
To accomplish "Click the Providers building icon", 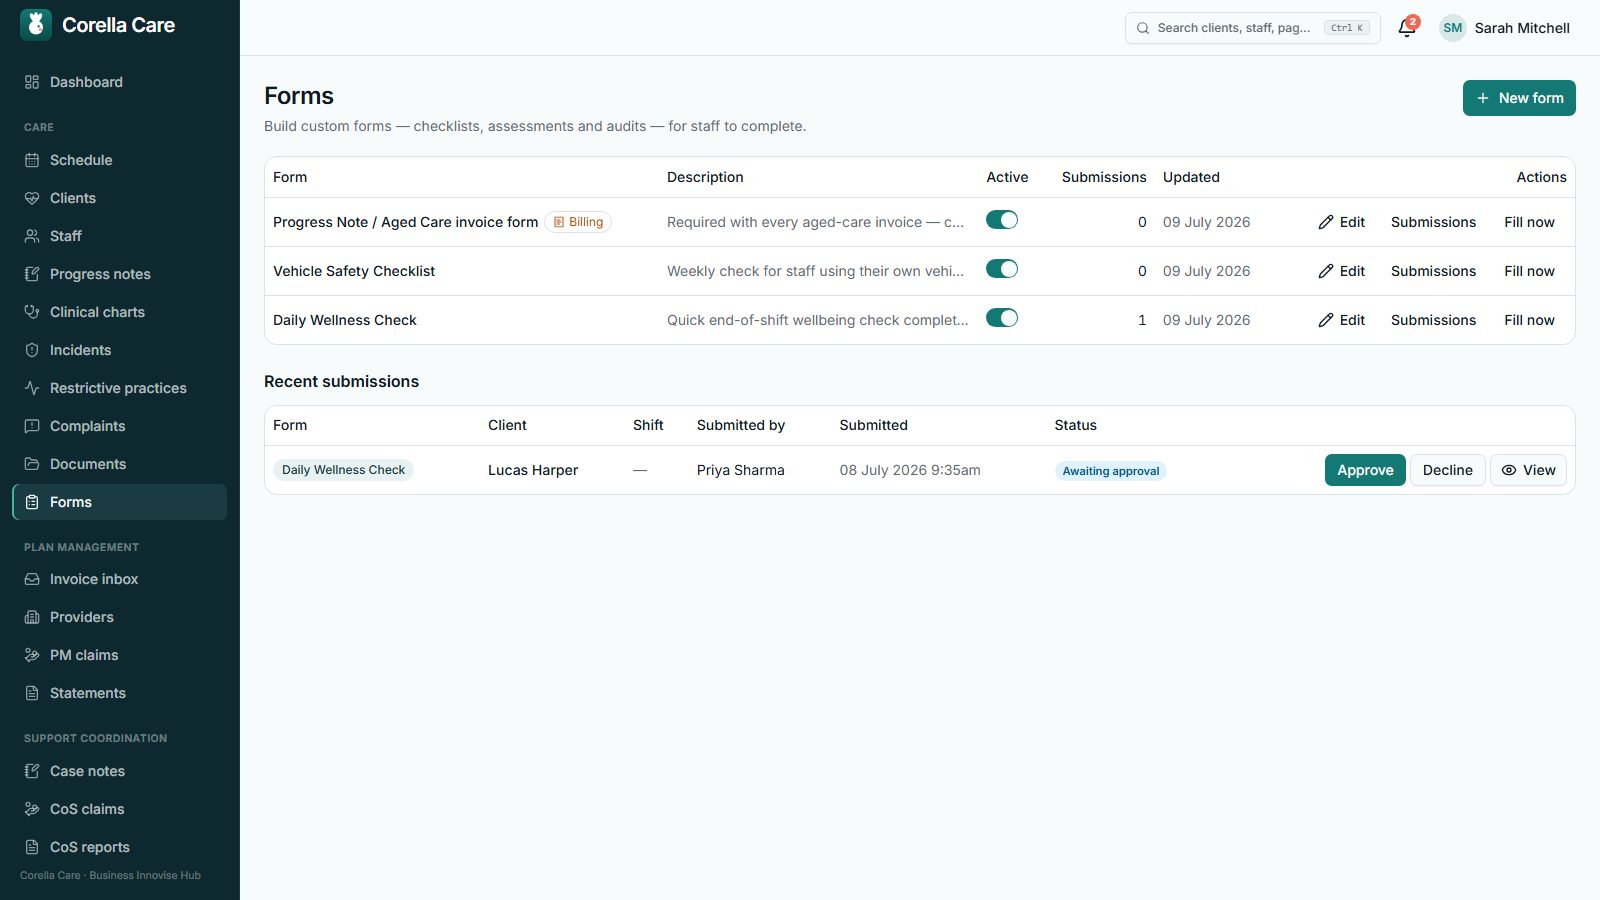I will click(x=32, y=617).
